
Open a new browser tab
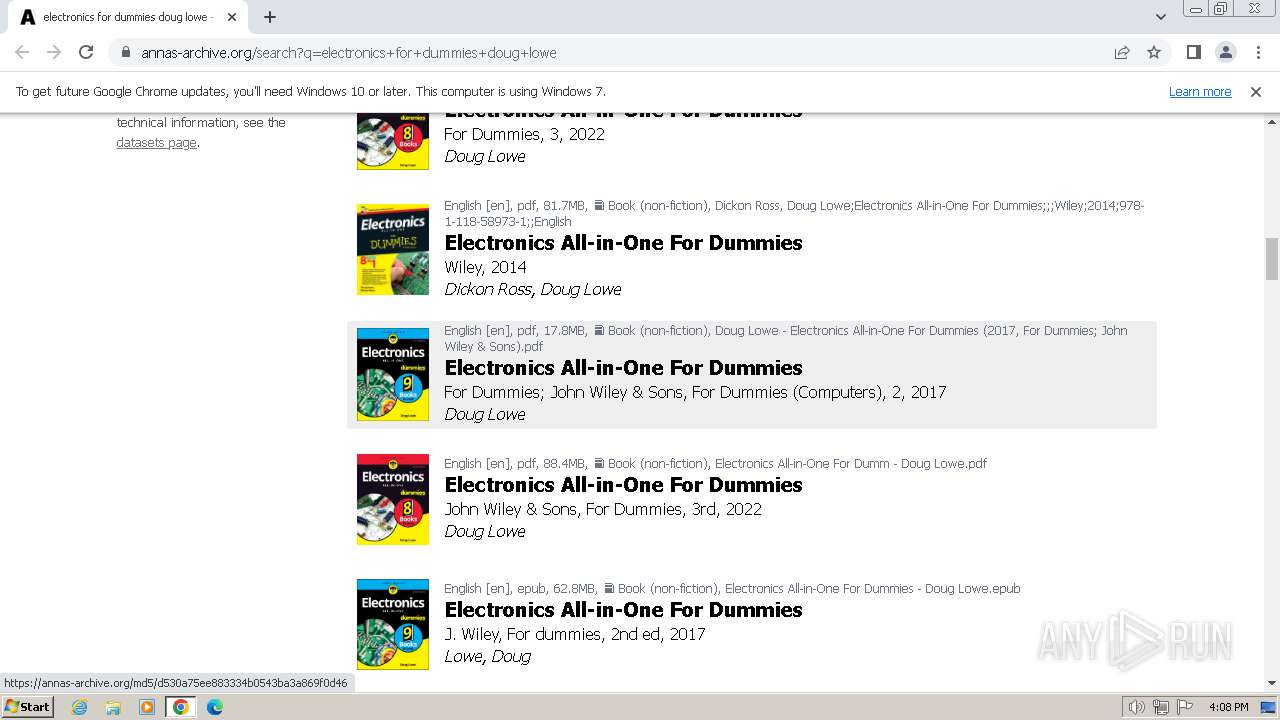coord(270,17)
